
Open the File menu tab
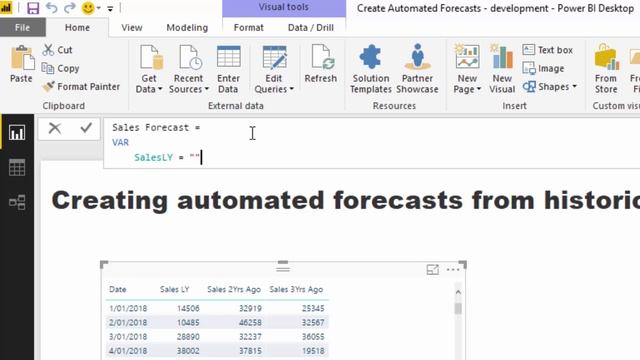(x=22, y=28)
